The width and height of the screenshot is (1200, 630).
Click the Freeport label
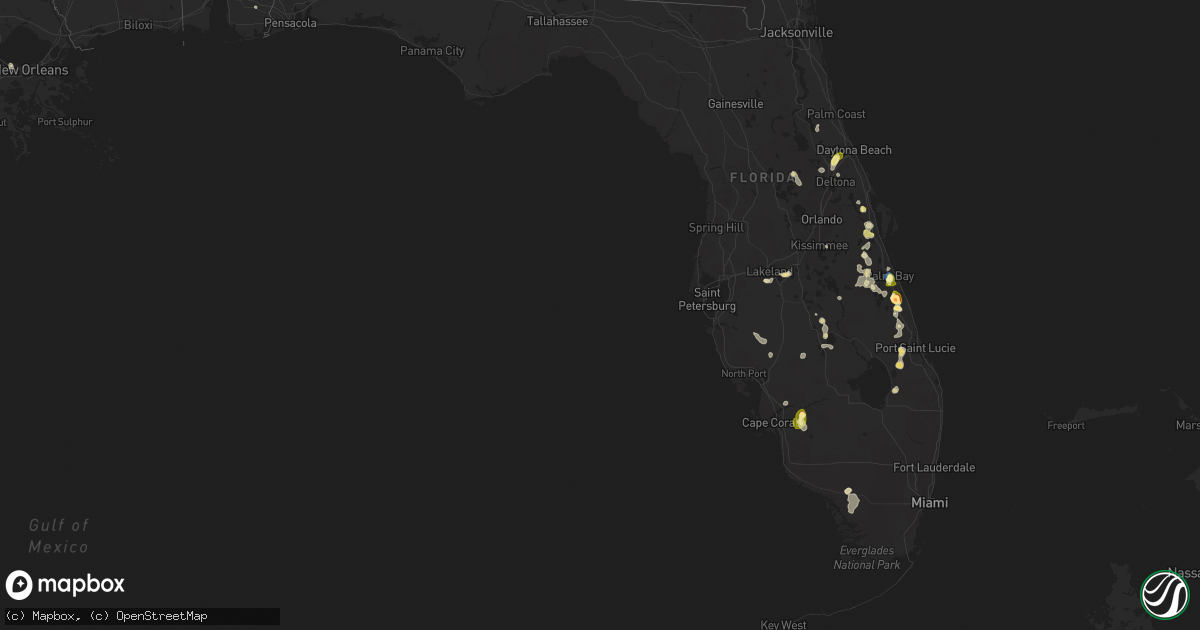(x=1066, y=426)
